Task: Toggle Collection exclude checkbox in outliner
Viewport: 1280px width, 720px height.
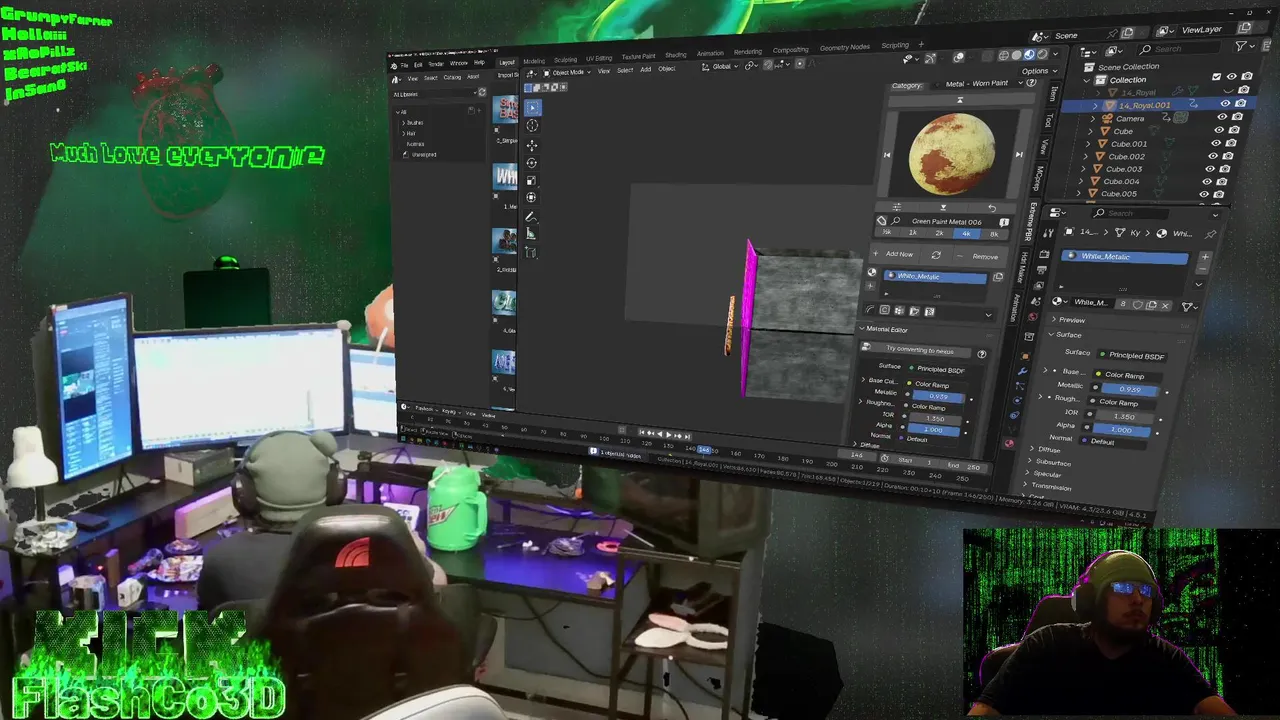Action: [x=1217, y=77]
